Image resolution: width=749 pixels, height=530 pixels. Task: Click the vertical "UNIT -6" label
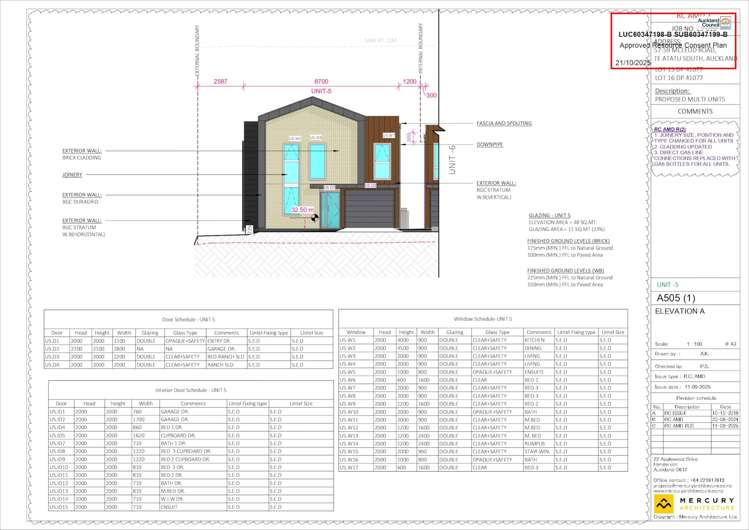coord(452,159)
